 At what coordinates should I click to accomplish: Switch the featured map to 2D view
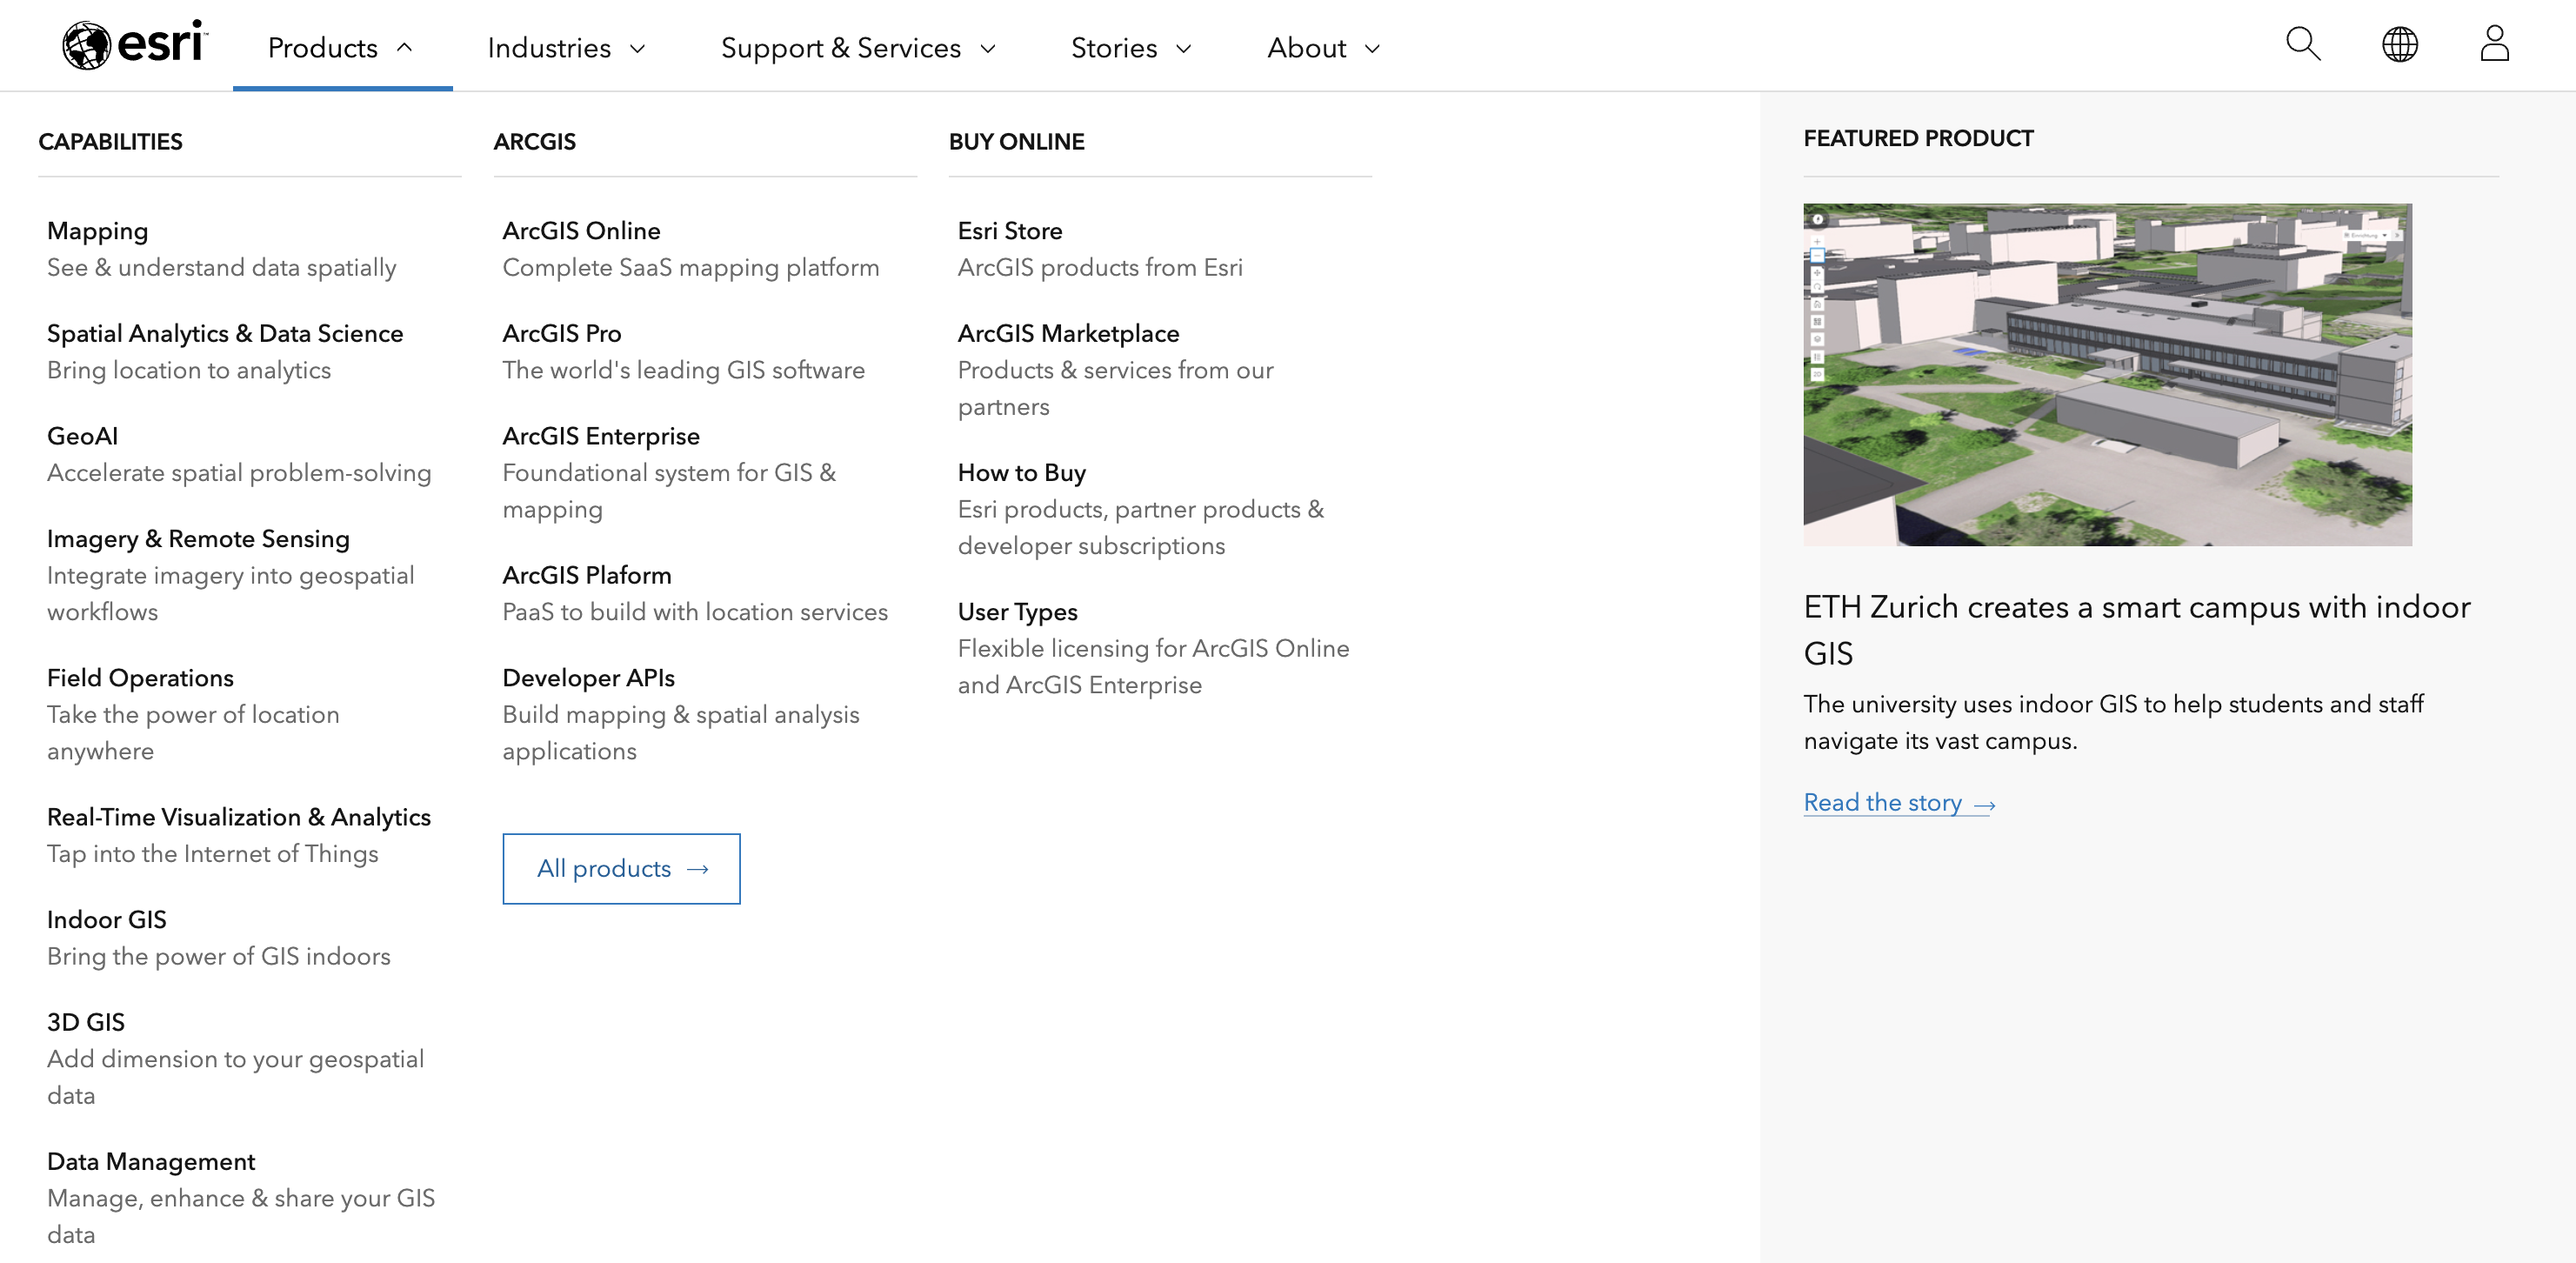point(1818,374)
